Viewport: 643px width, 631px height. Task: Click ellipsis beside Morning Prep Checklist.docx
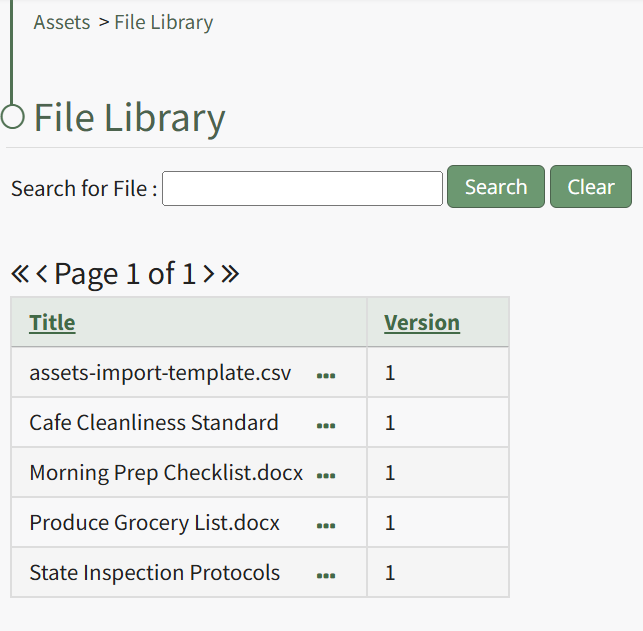tap(326, 476)
